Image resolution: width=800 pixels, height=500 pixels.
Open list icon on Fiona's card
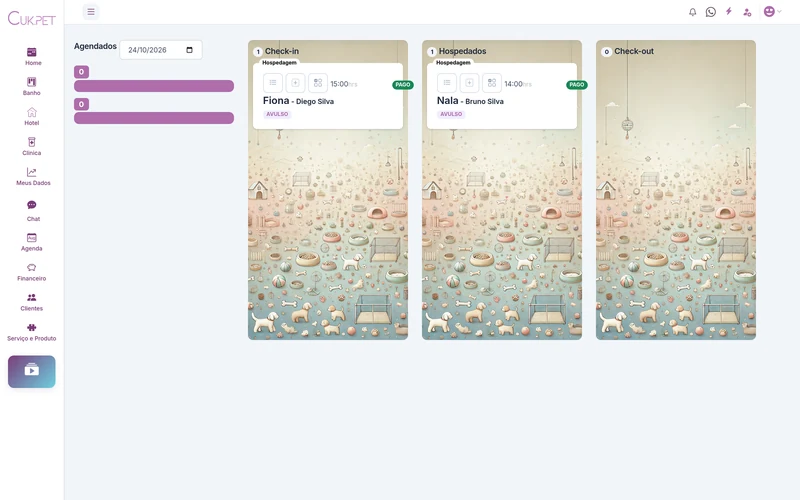273,83
